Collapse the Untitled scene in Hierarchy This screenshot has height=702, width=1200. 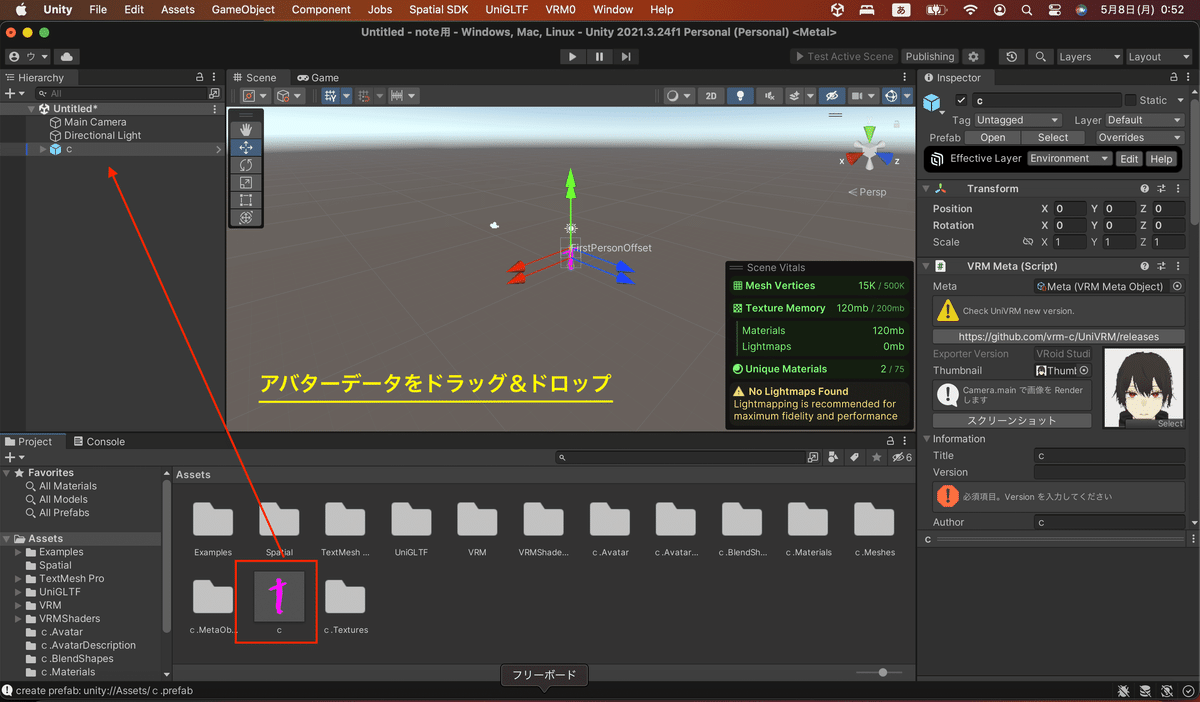pyautogui.click(x=32, y=109)
